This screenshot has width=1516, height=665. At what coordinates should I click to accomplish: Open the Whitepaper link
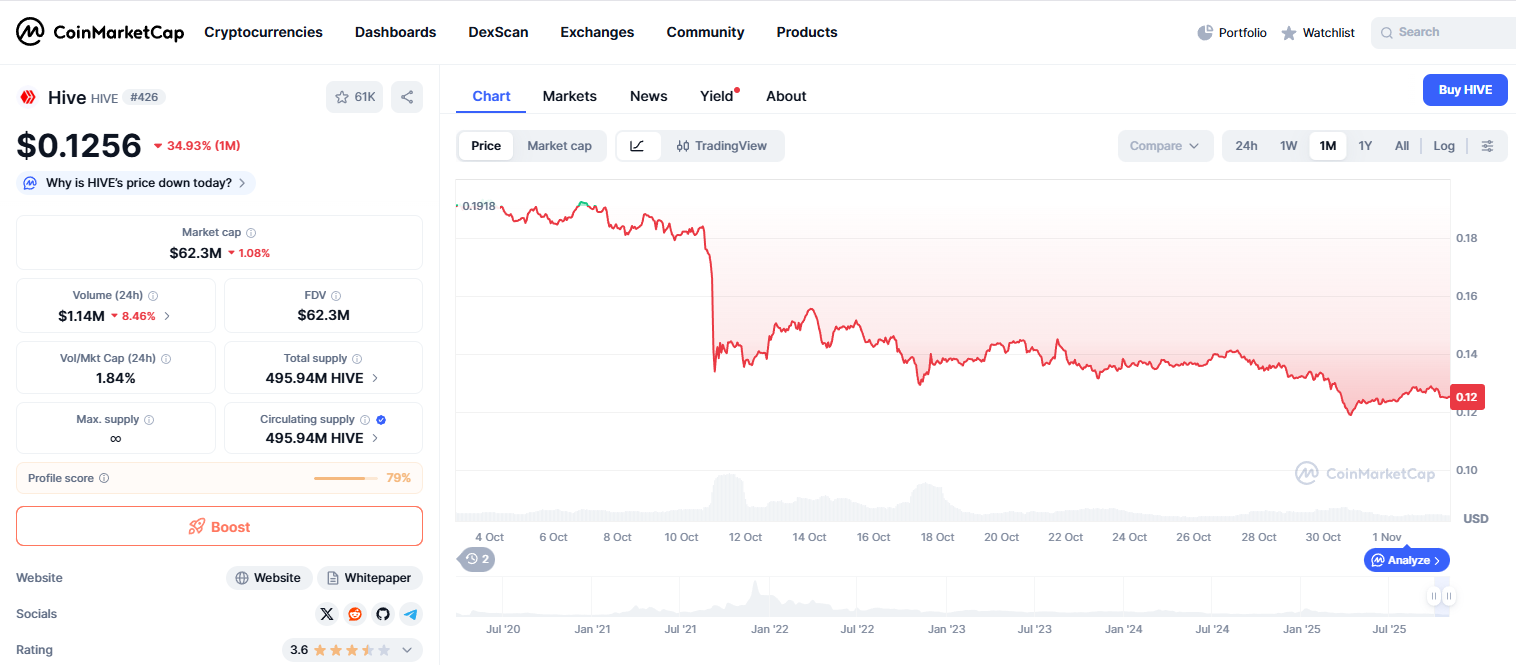[370, 578]
